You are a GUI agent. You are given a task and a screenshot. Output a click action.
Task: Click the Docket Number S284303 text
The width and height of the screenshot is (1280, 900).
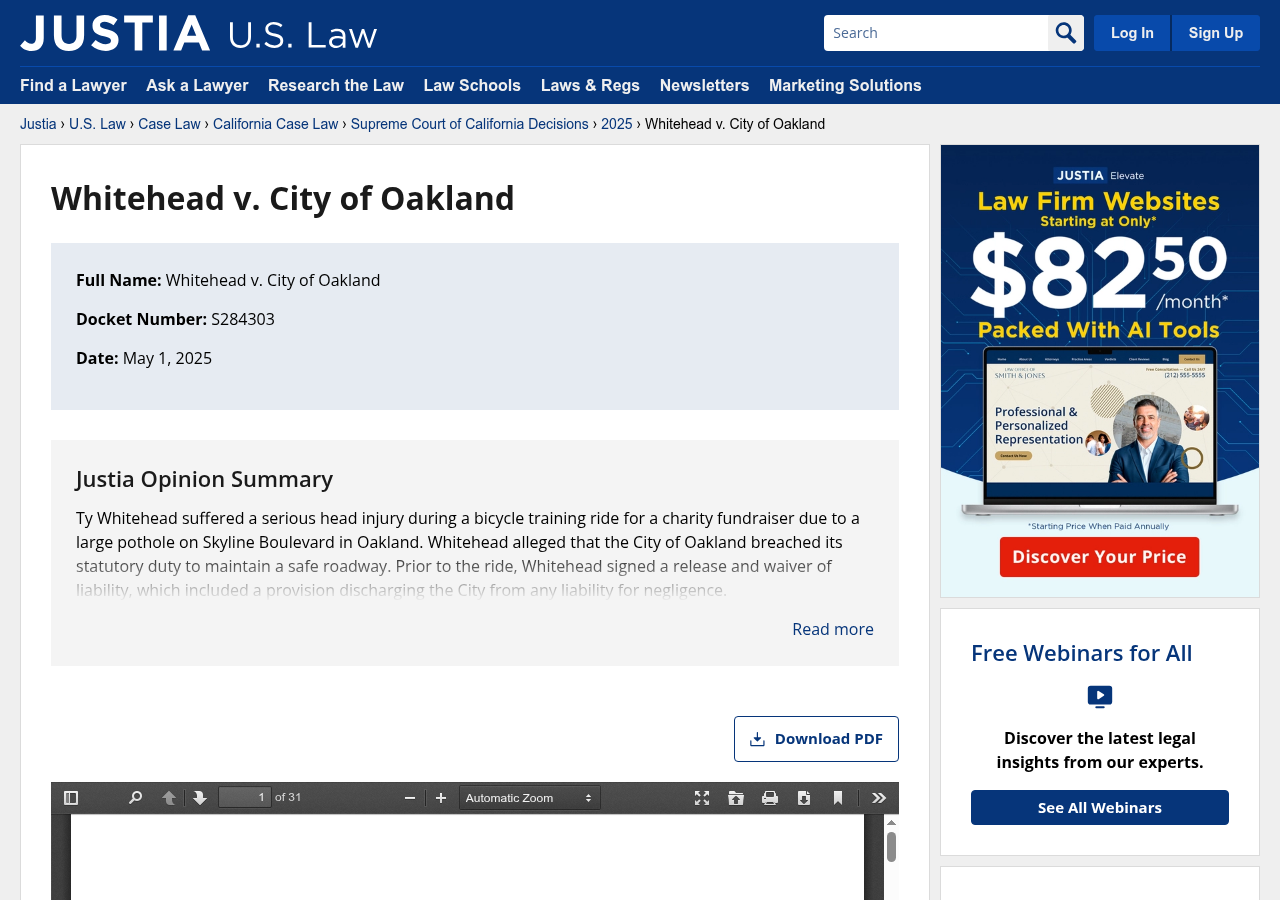click(x=175, y=319)
